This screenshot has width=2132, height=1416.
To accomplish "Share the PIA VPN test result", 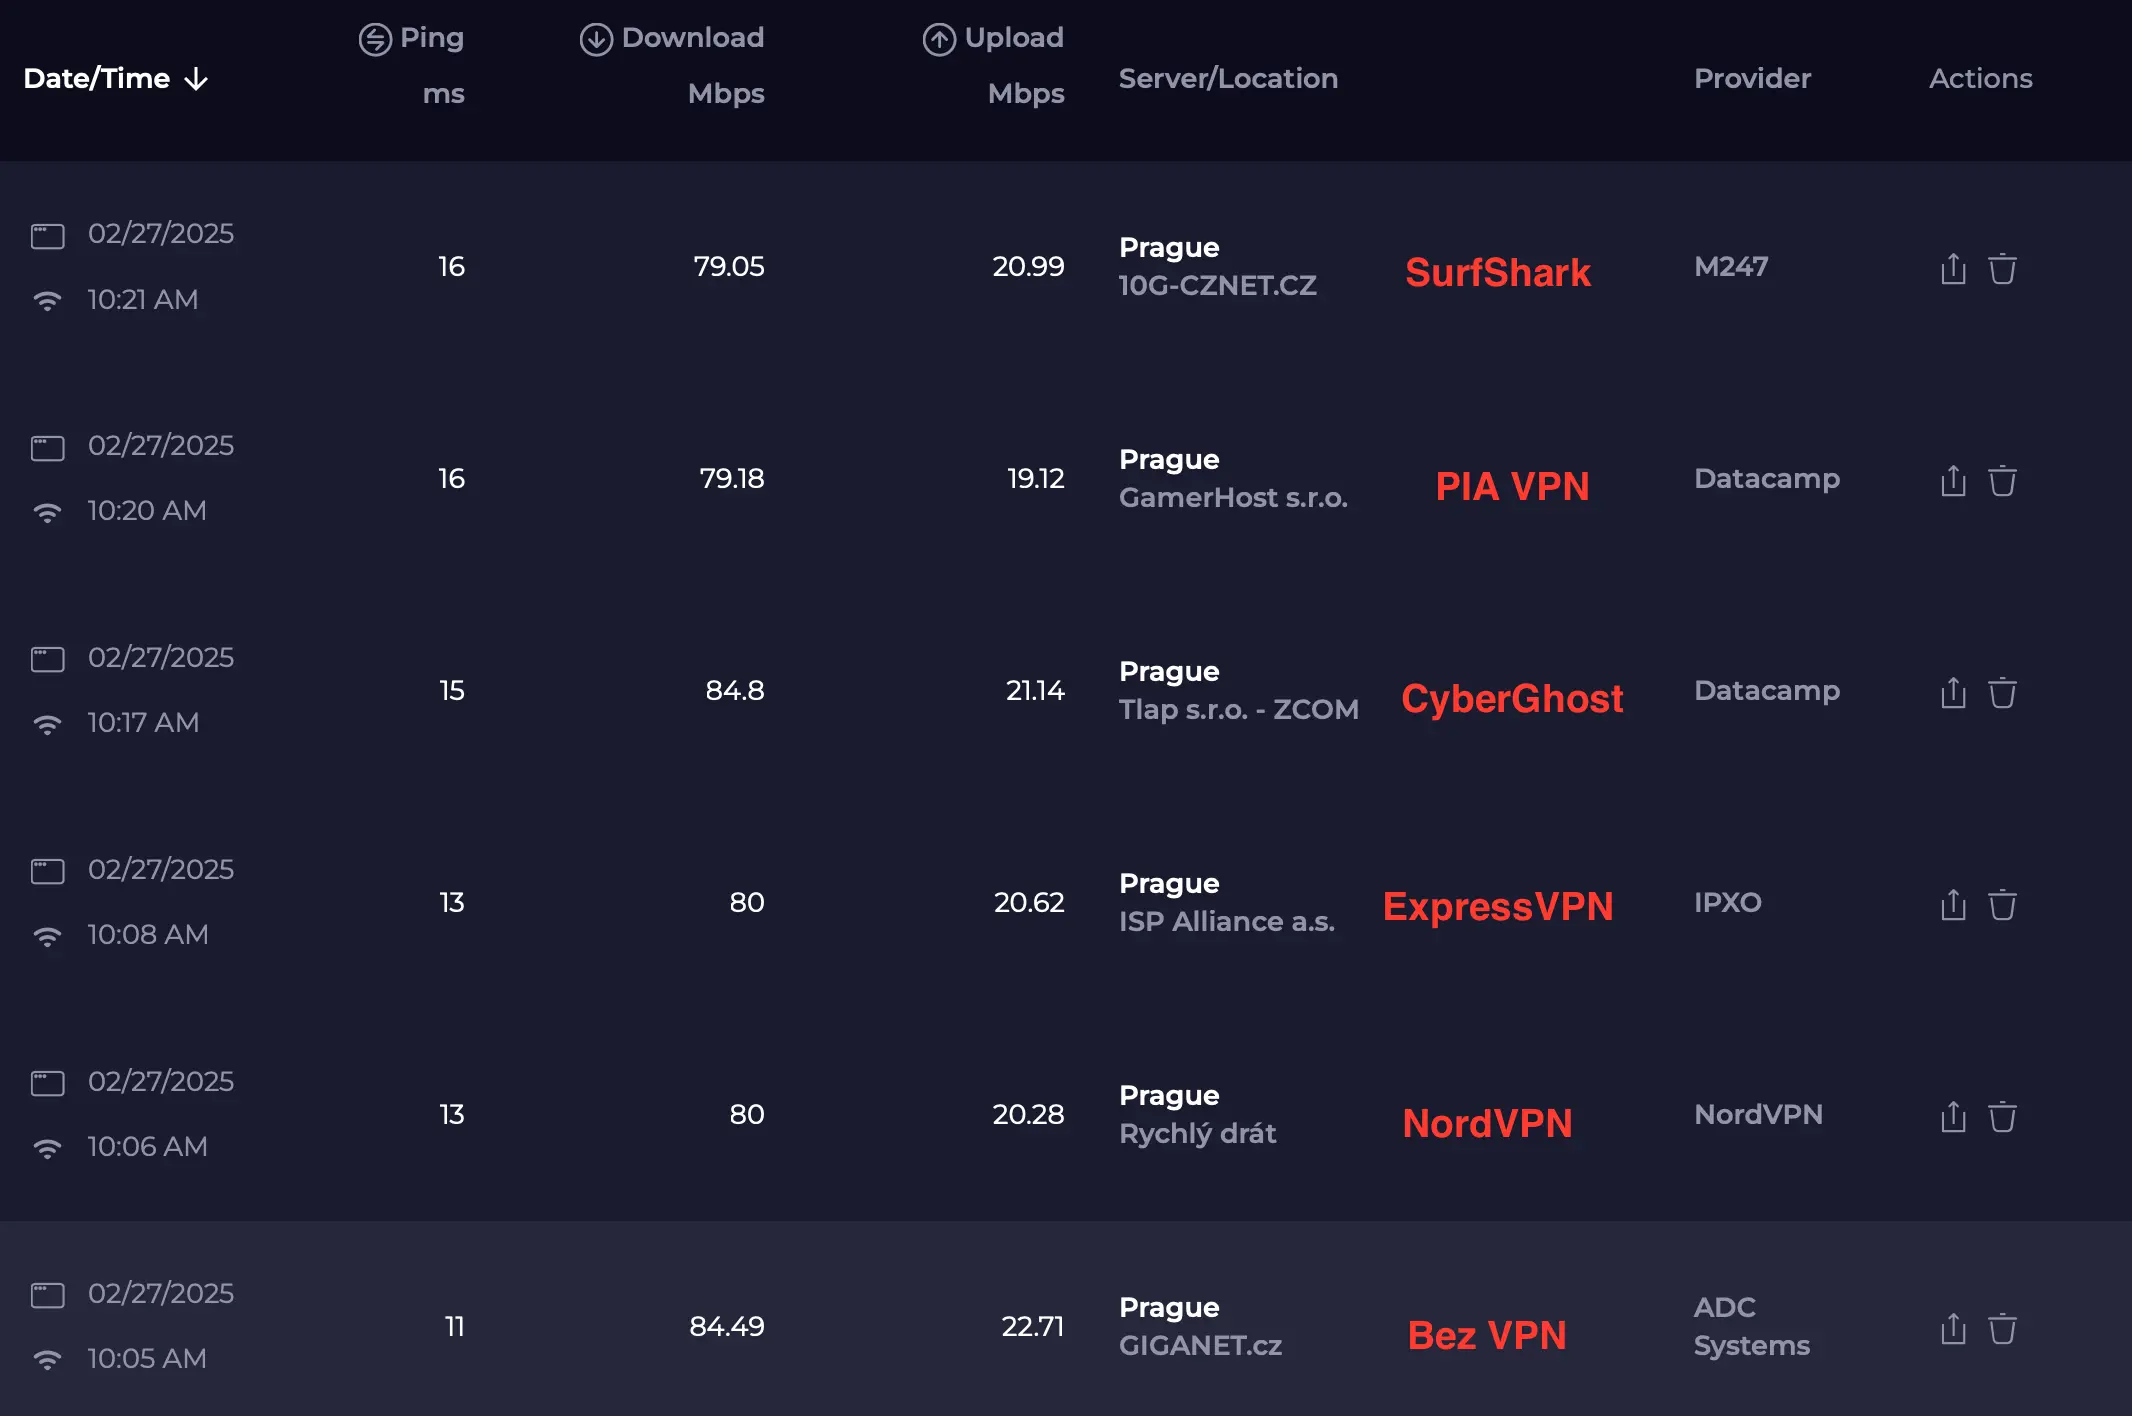I will click(1953, 480).
